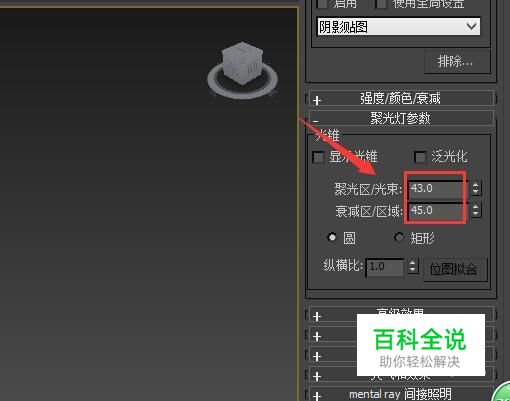Click the 排除... button
This screenshot has height=401, width=510.
tap(457, 62)
